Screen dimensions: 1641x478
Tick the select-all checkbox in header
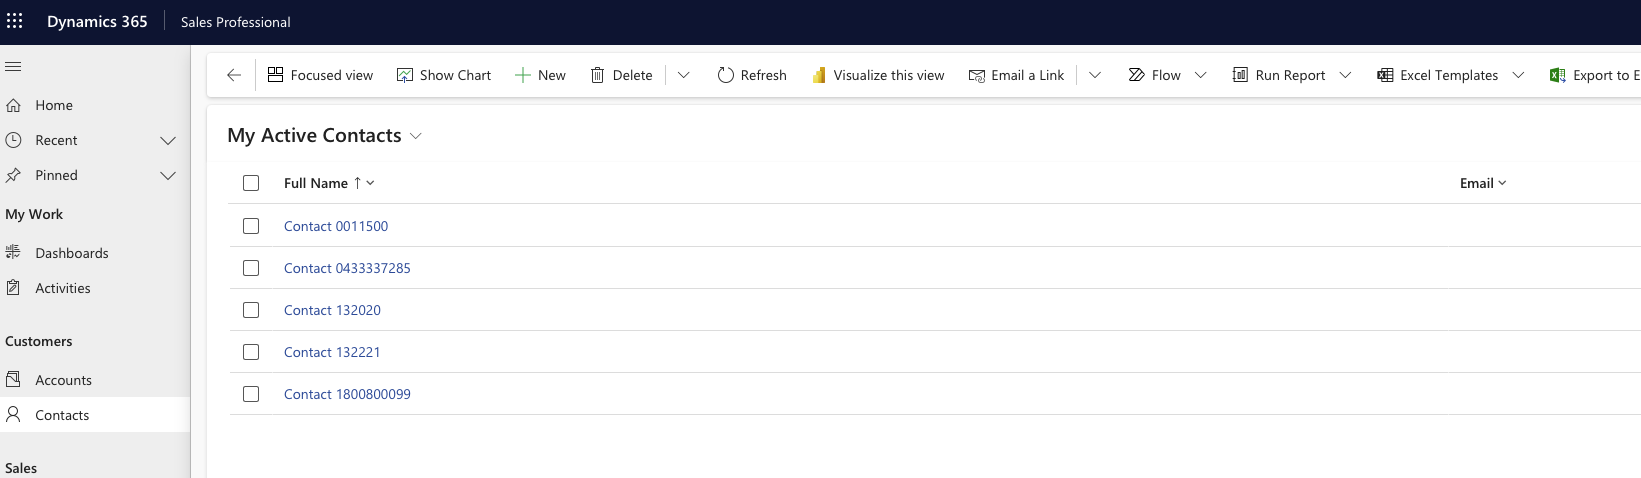tap(251, 183)
